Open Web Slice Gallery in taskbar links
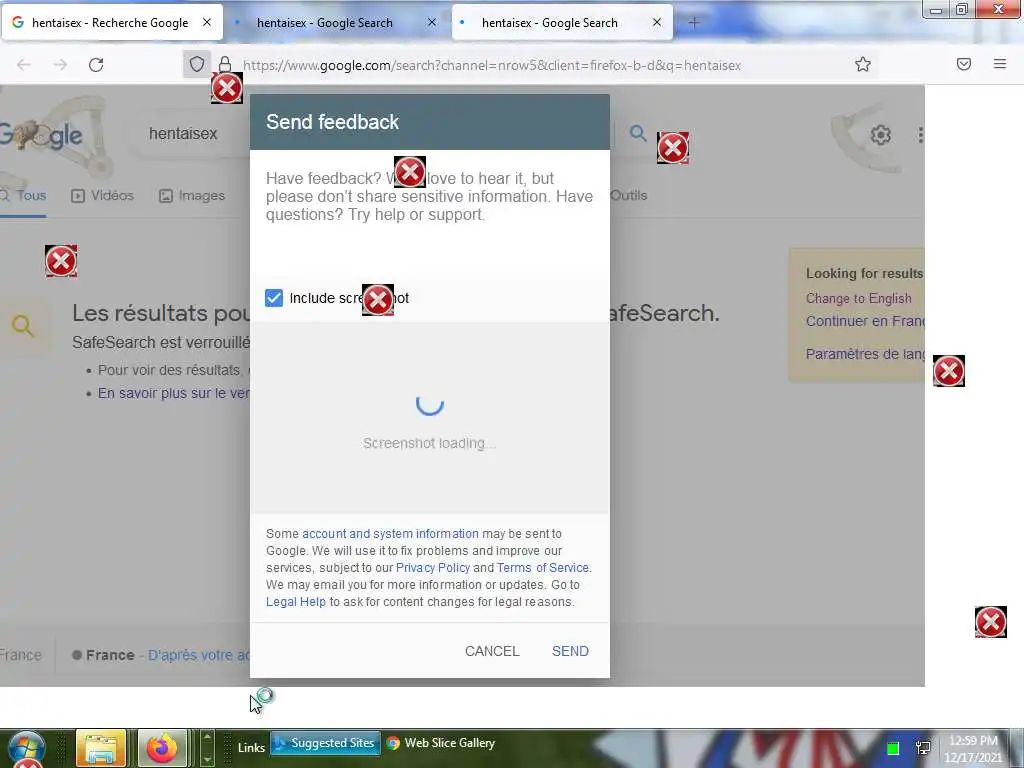The height and width of the screenshot is (768, 1024). tap(441, 743)
